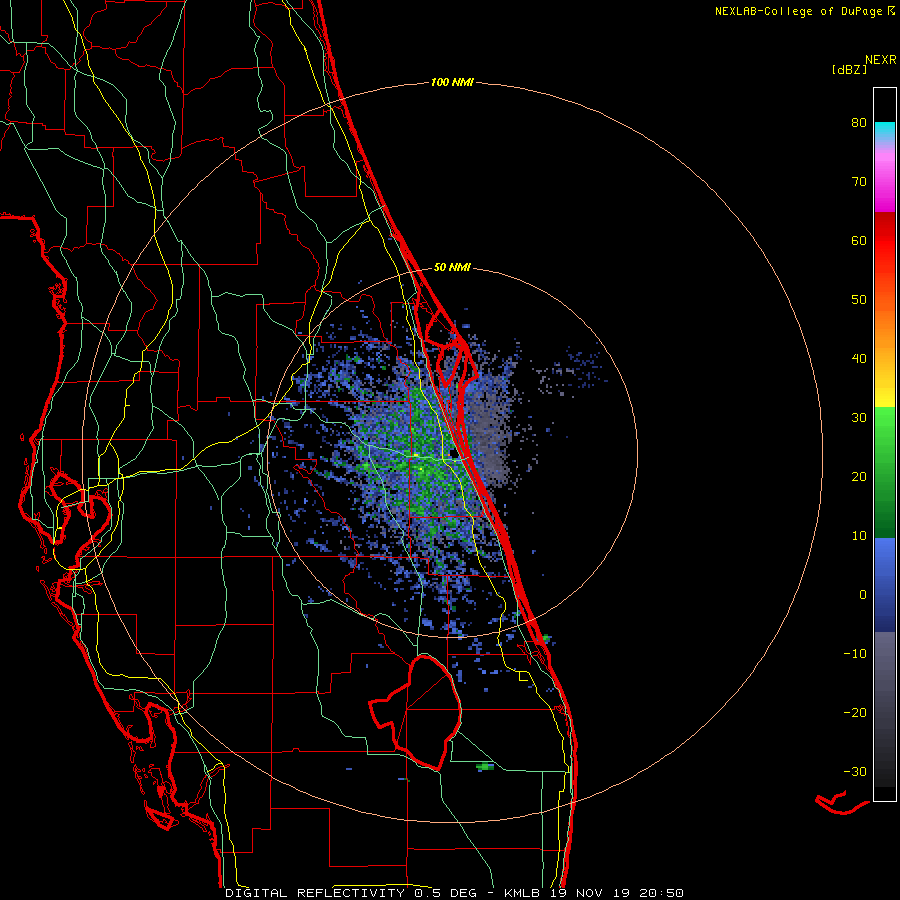This screenshot has width=900, height=900.
Task: Click the 50 NMI range ring label
Action: pyautogui.click(x=452, y=267)
